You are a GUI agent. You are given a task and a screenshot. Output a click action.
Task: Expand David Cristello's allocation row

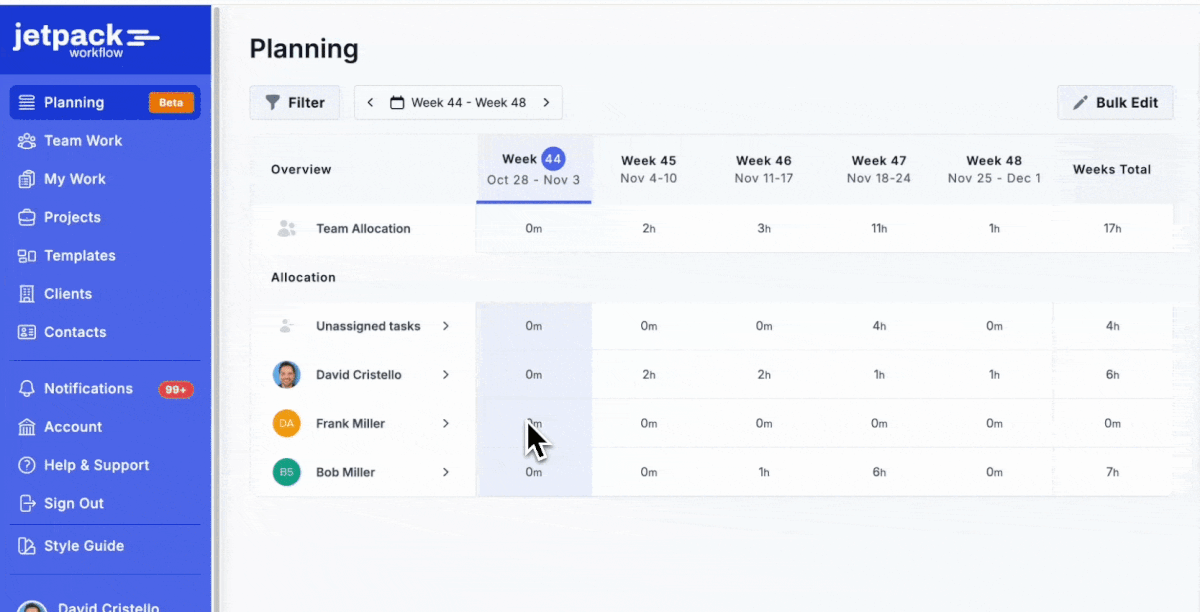[446, 375]
